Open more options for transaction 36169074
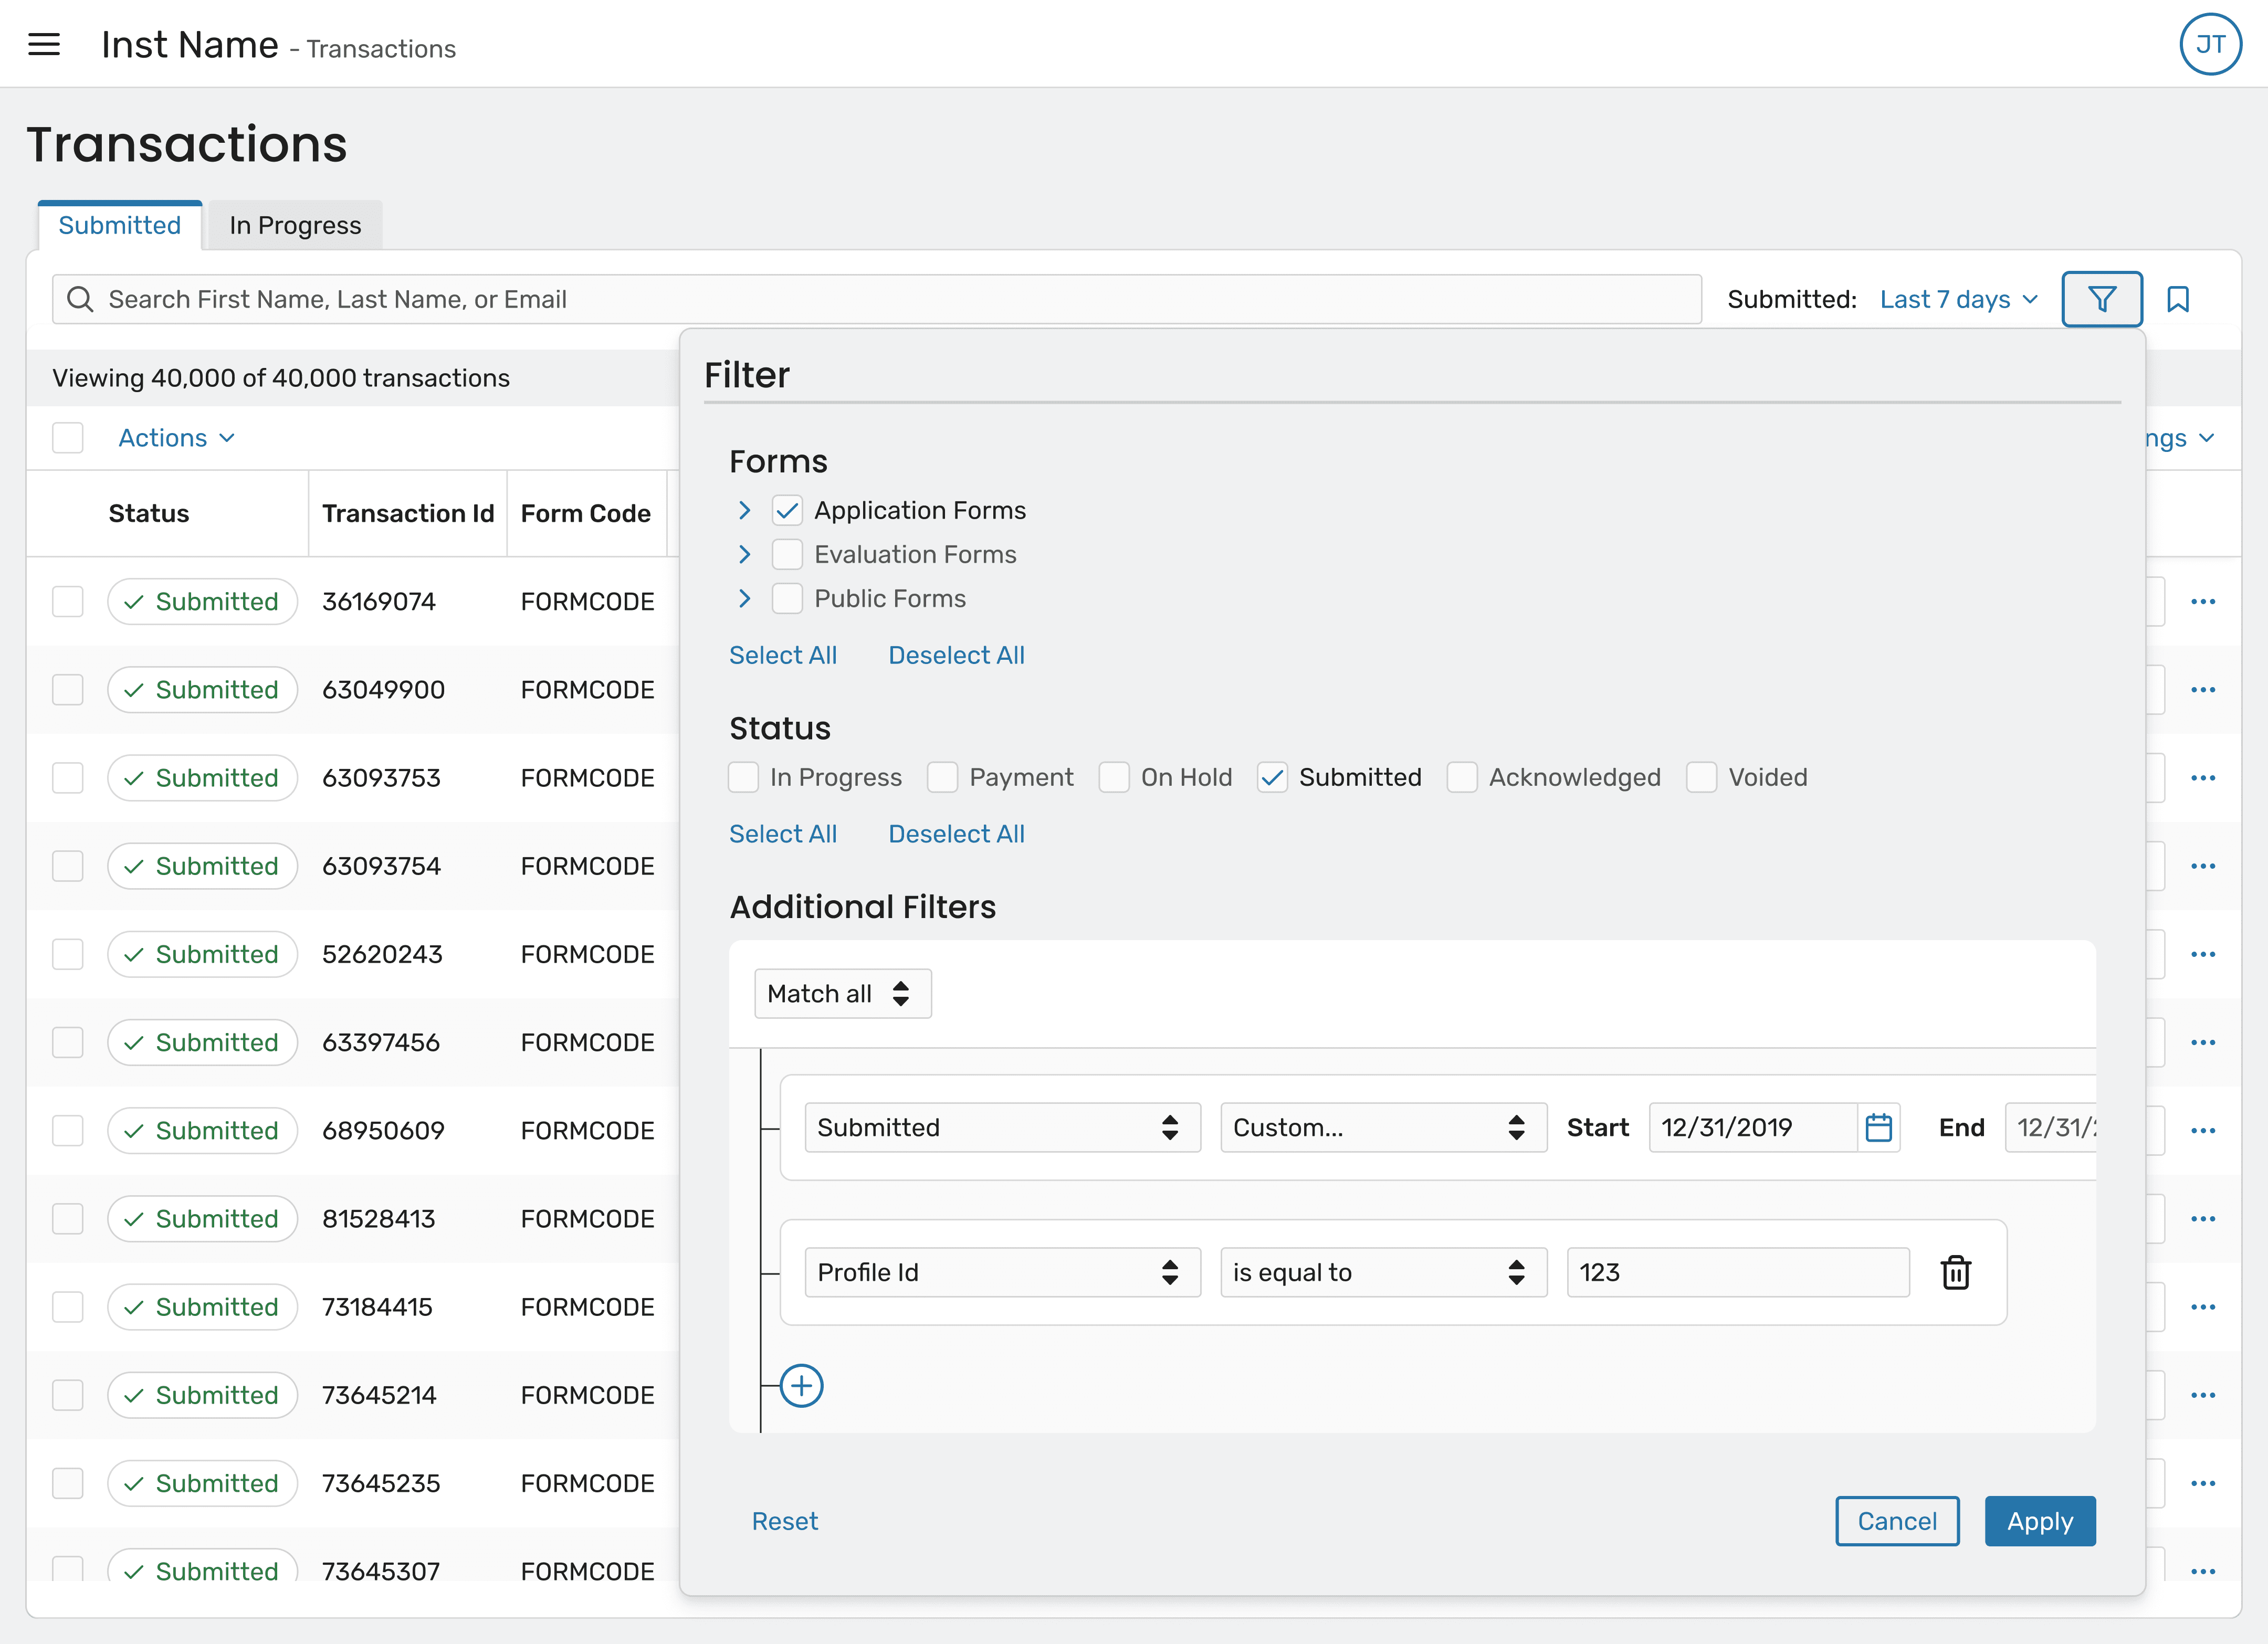The height and width of the screenshot is (1644, 2268). (2203, 602)
